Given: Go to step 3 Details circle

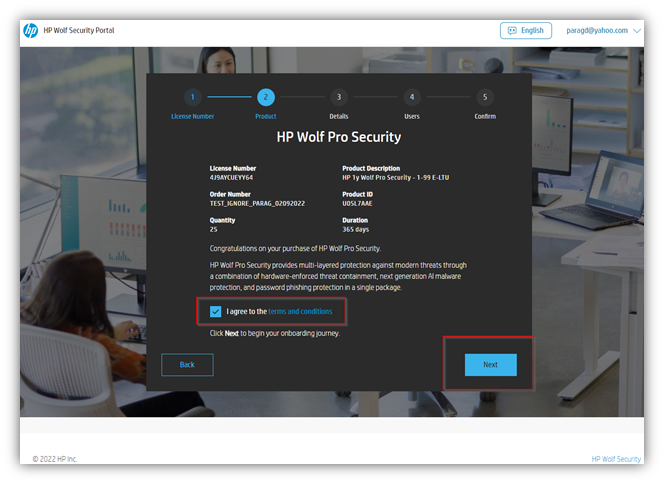Looking at the screenshot, I should [x=339, y=97].
